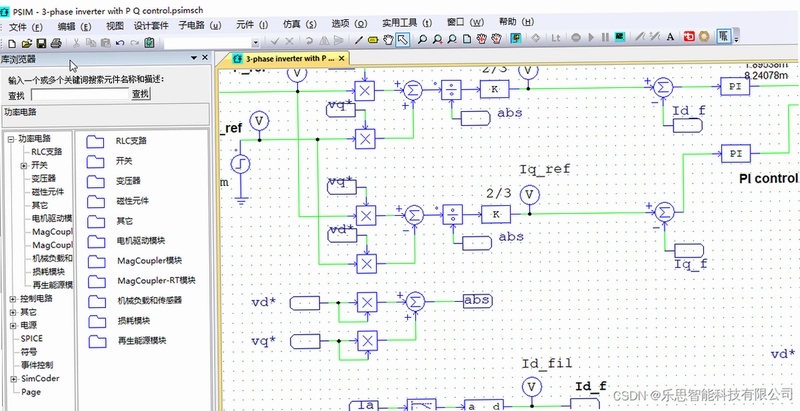
Task: Close the 3-phase inverter document tab
Action: pos(341,59)
